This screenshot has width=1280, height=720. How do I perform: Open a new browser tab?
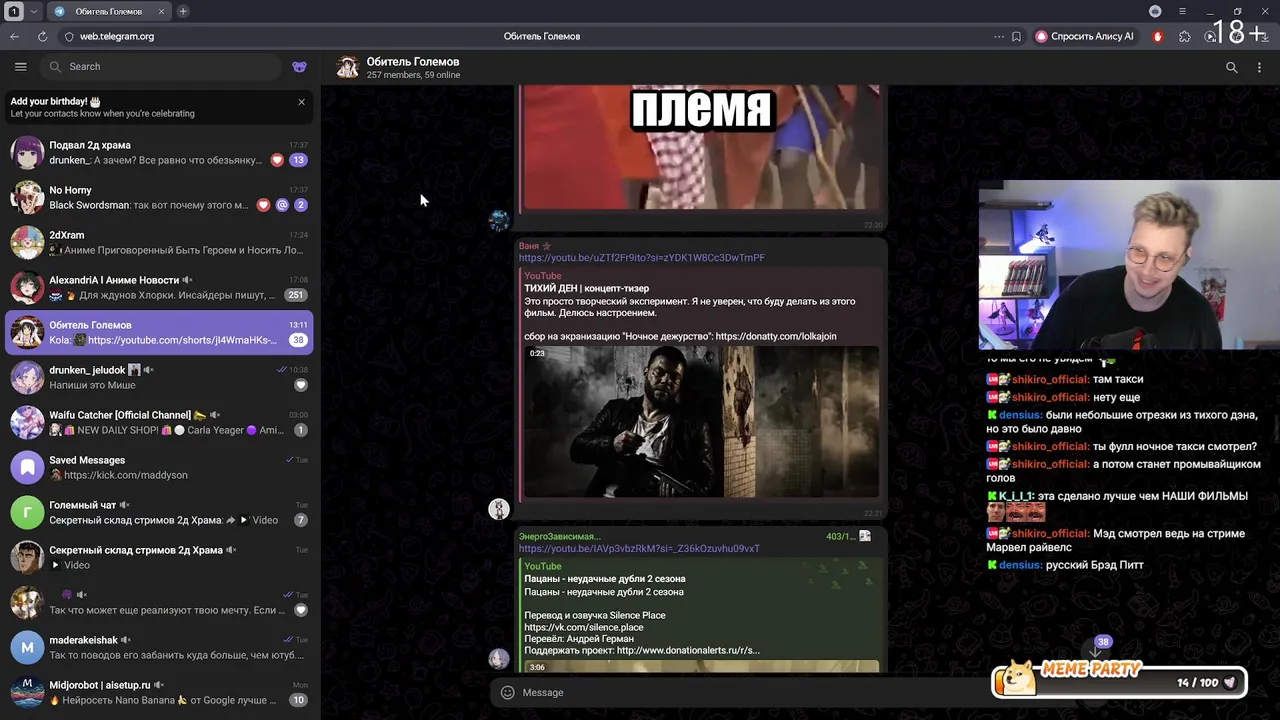183,11
